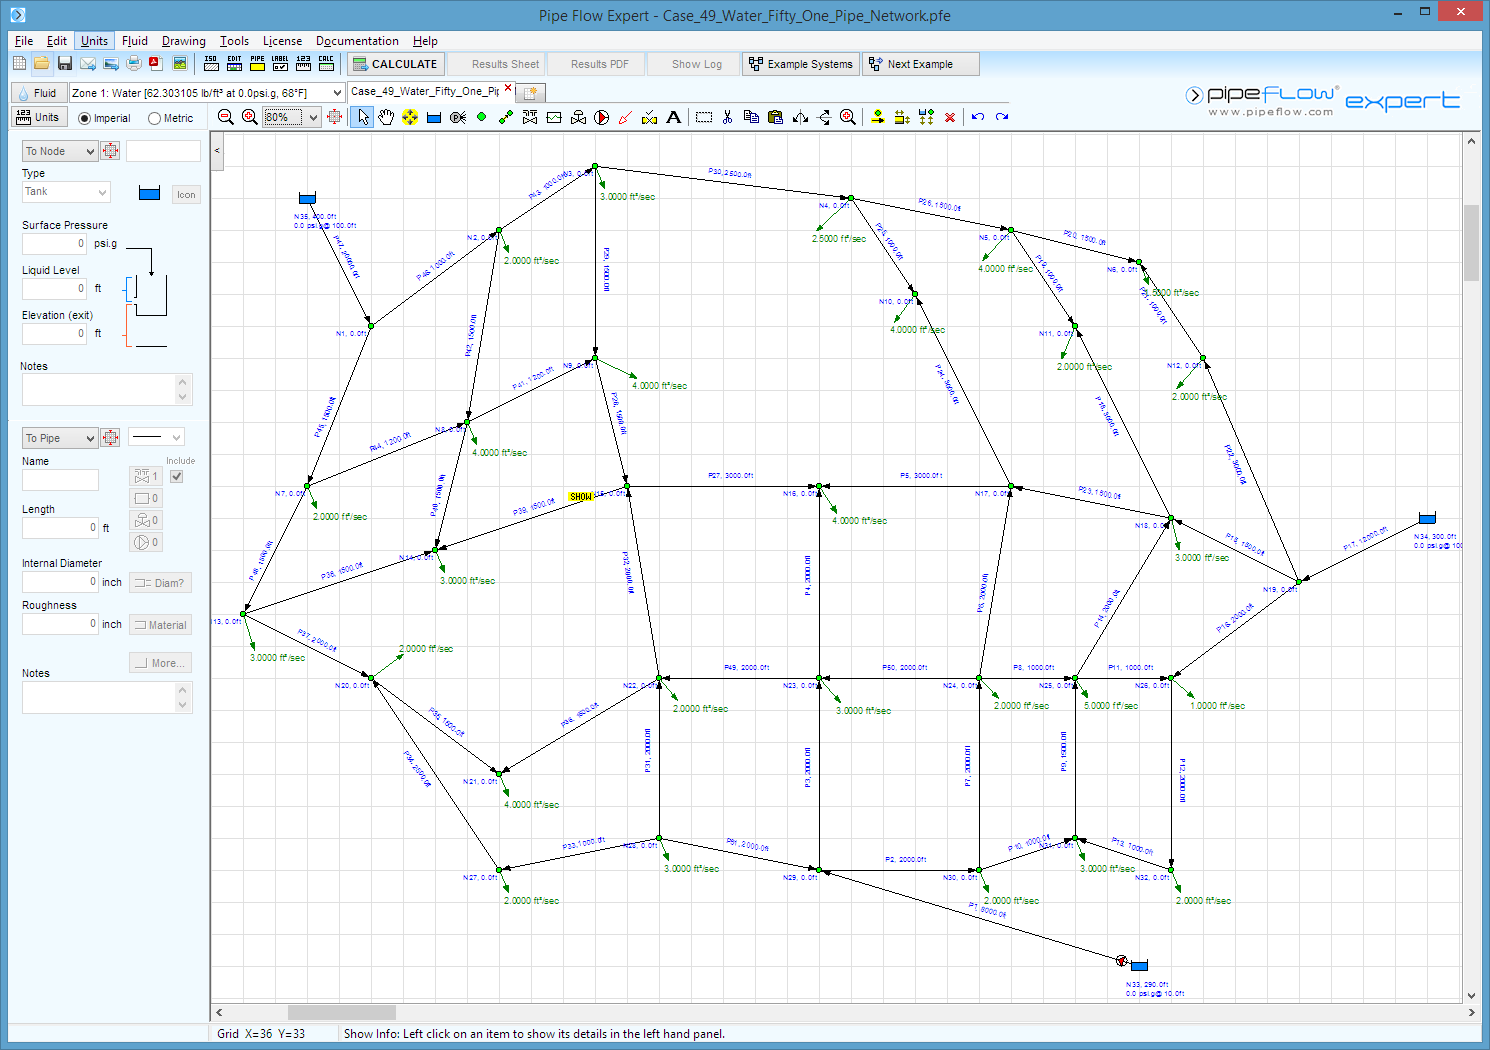Click the Next Example button
The image size is (1490, 1050).
coord(921,64)
